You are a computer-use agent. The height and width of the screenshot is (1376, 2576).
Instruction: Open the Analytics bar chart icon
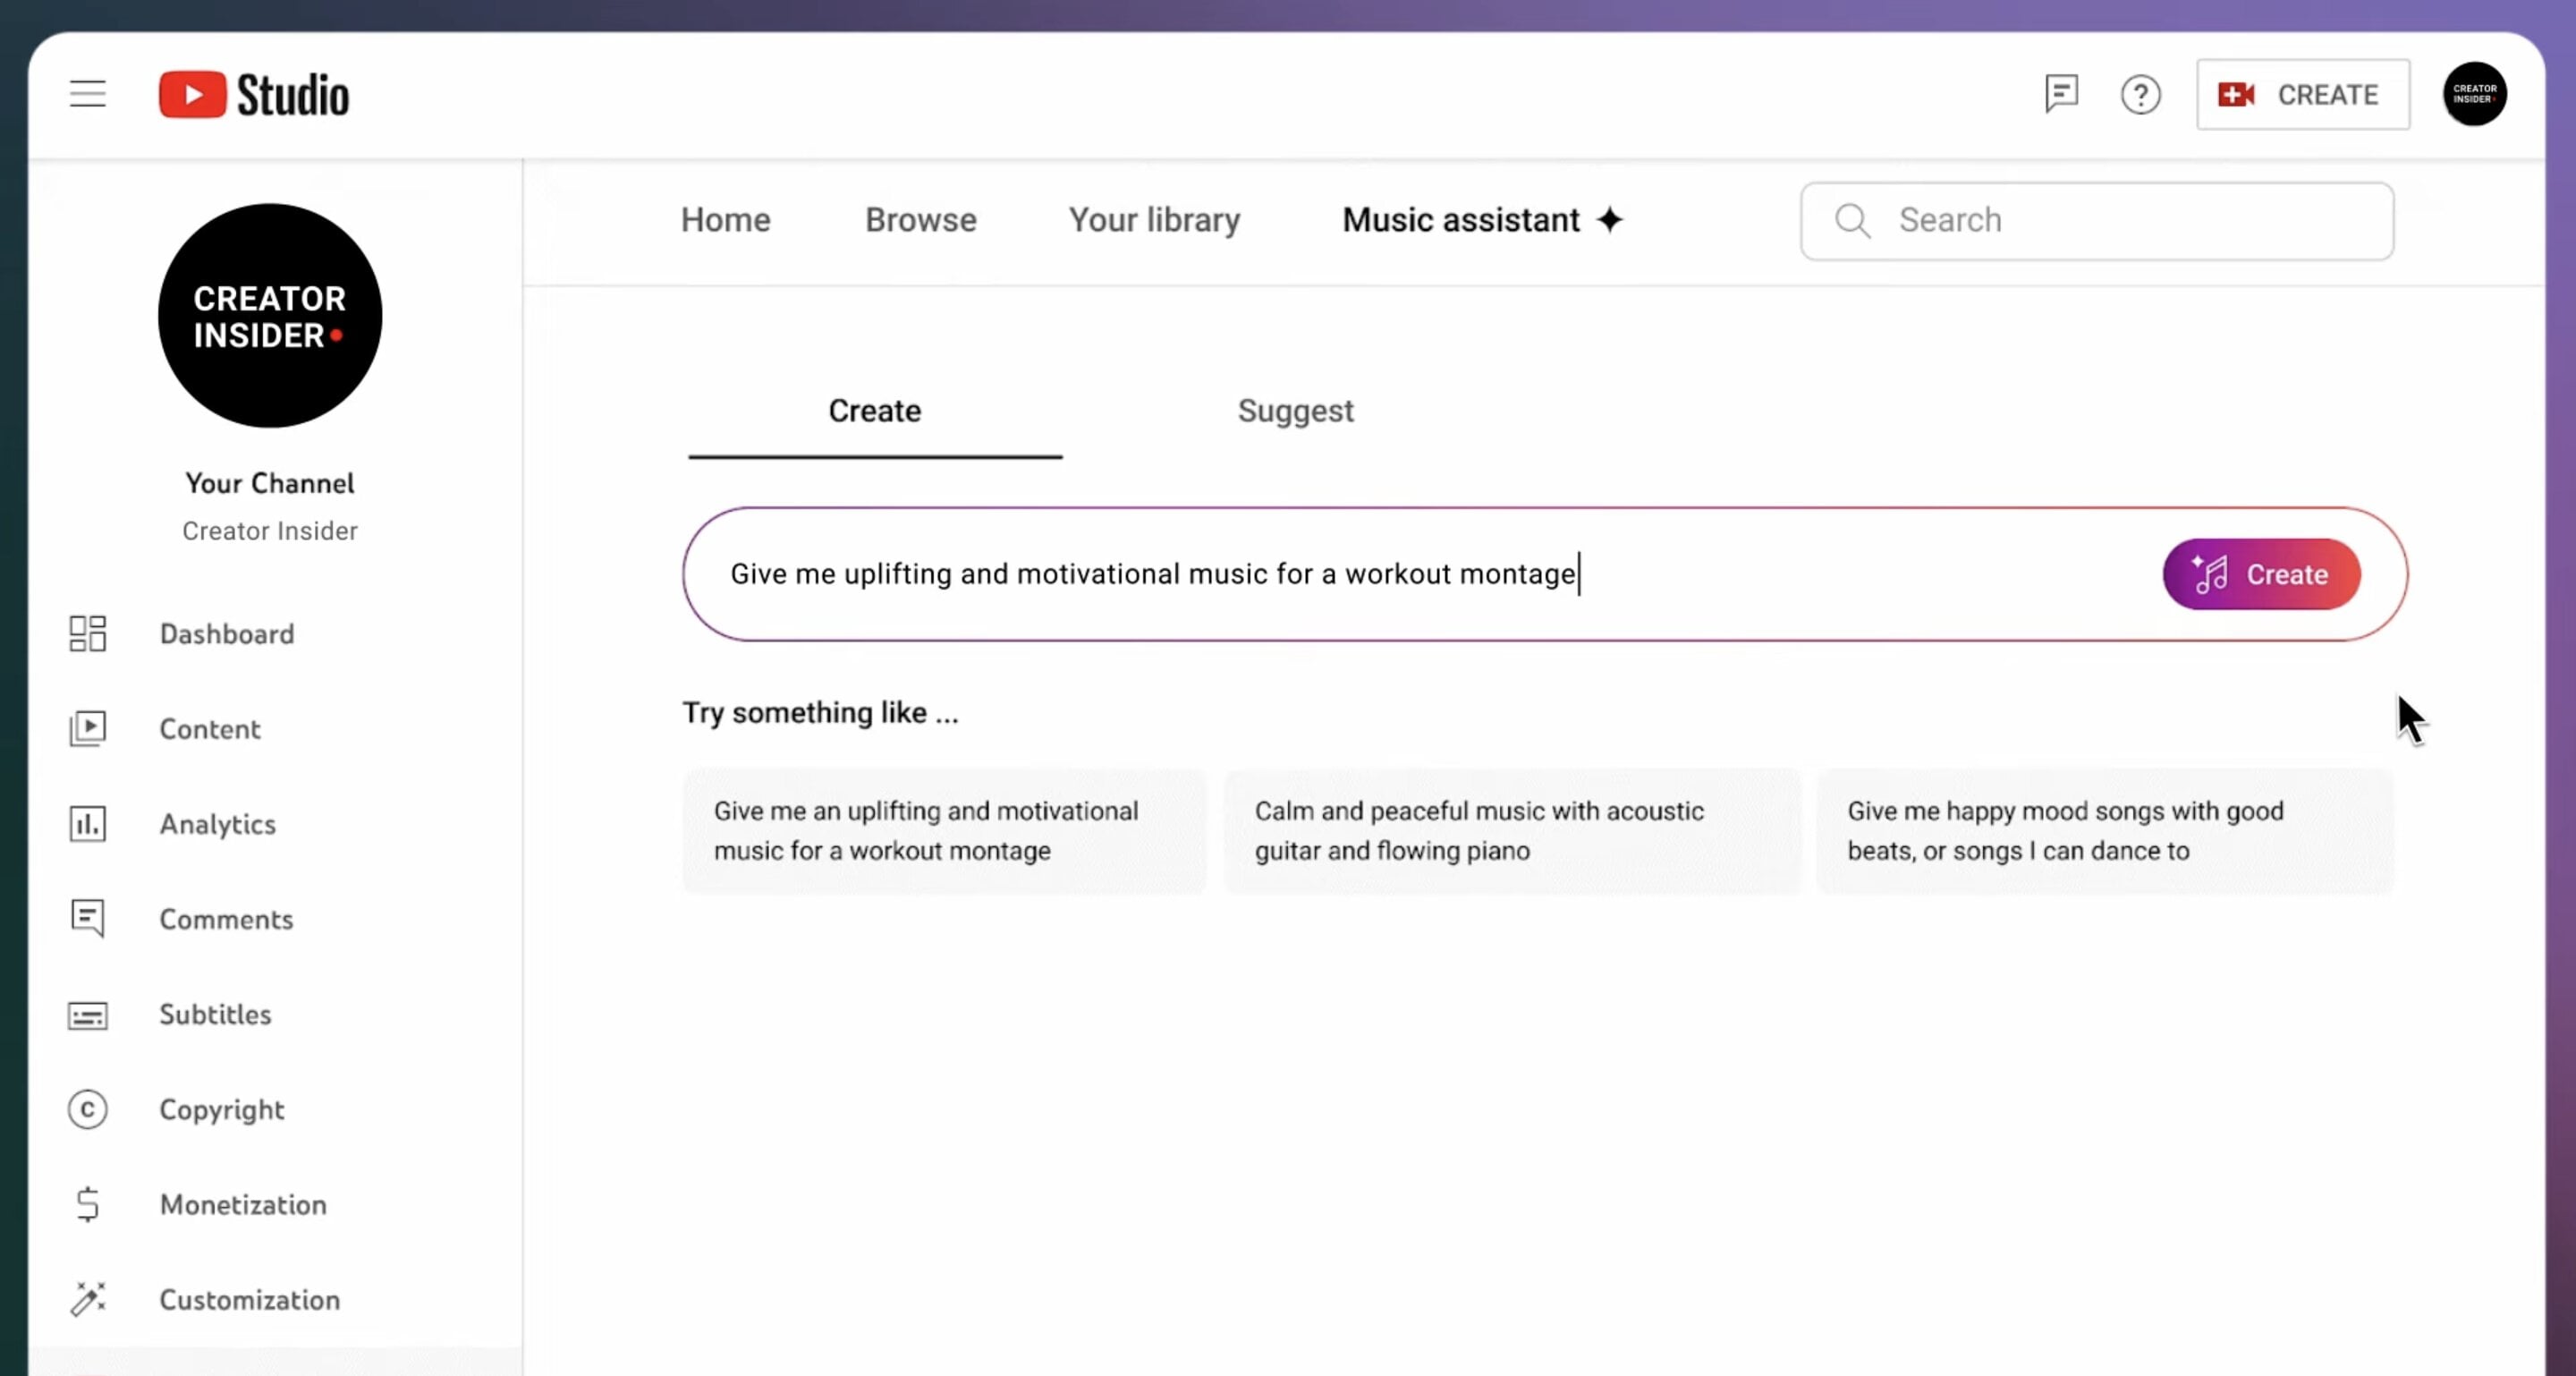click(x=88, y=824)
